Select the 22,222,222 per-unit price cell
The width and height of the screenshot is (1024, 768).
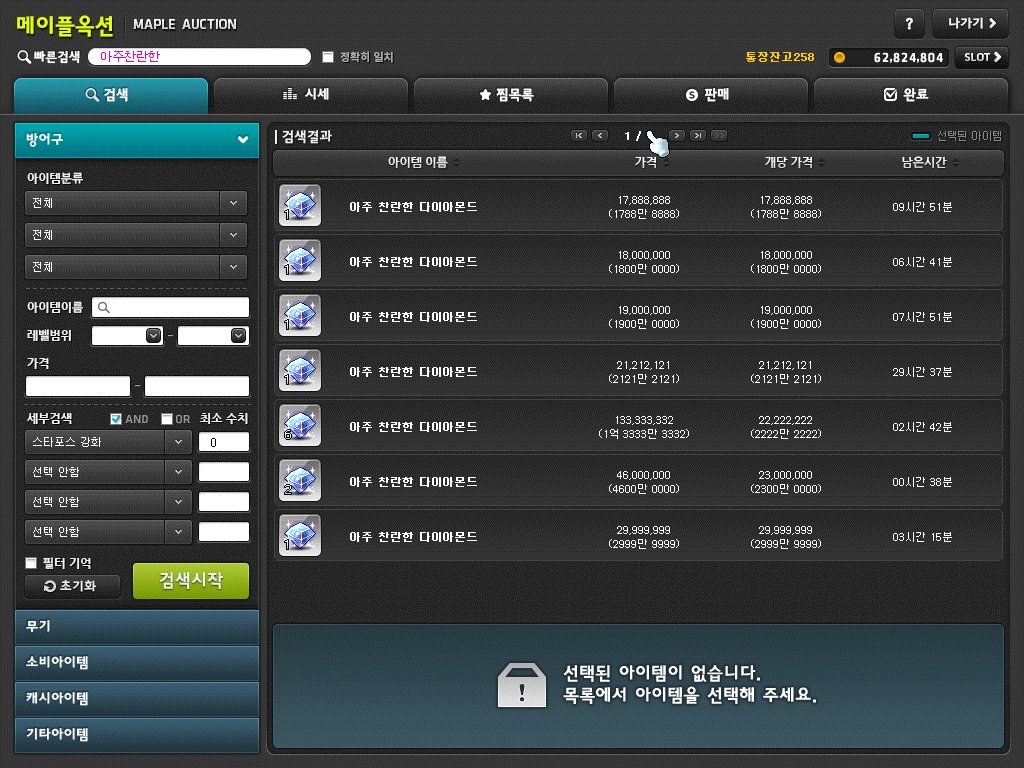coord(786,427)
